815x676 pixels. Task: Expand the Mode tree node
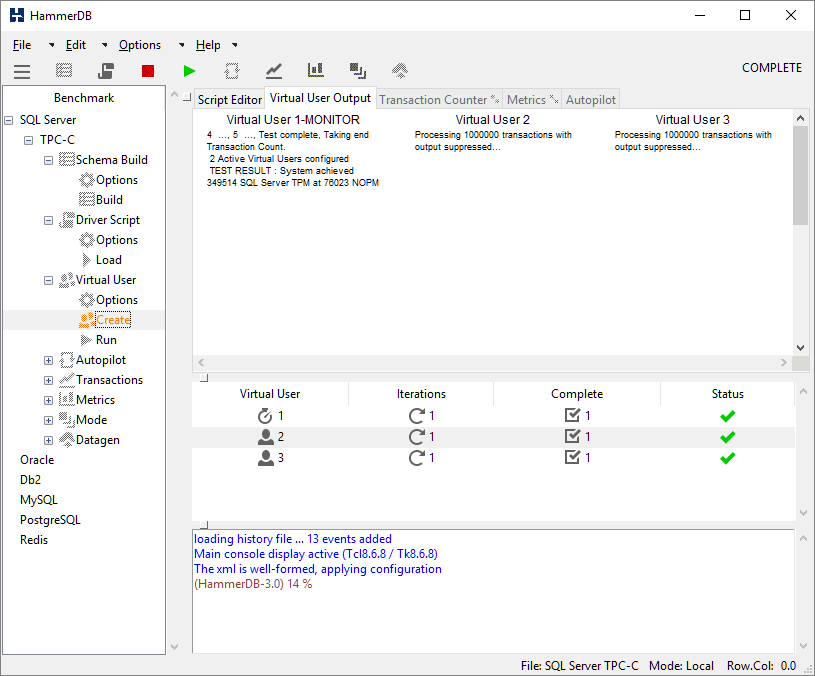point(48,420)
